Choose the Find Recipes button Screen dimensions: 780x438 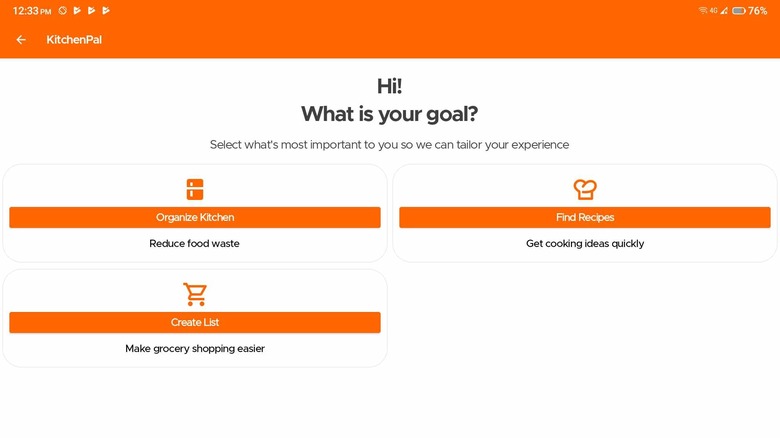[585, 217]
